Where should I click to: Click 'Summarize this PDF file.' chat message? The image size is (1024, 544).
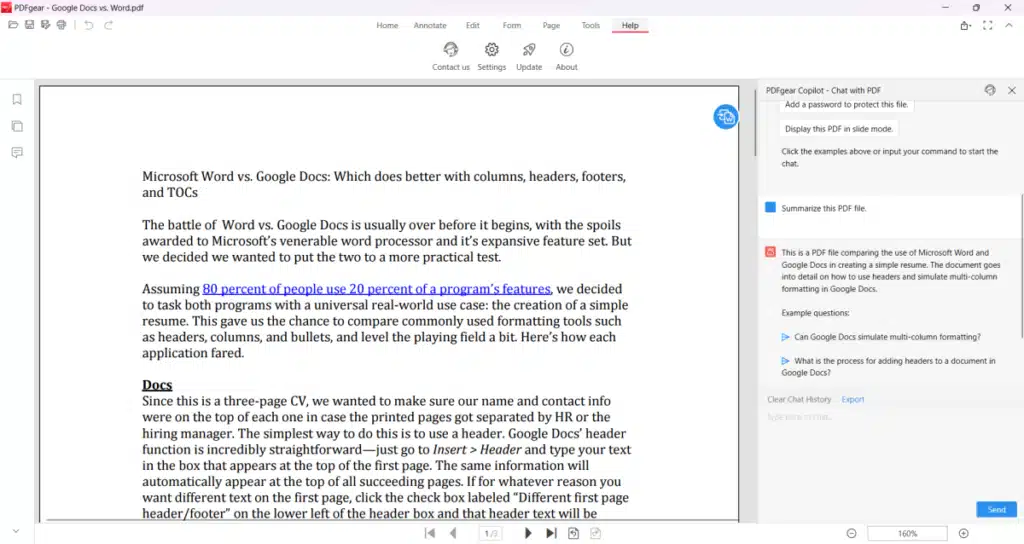(x=824, y=208)
